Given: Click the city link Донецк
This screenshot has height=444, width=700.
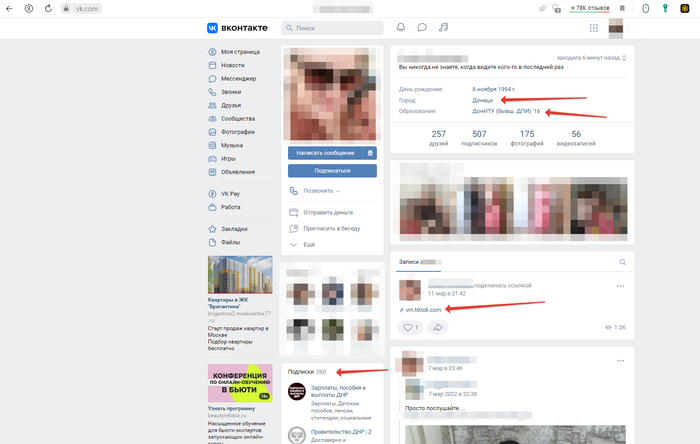Looking at the screenshot, I should [x=483, y=100].
